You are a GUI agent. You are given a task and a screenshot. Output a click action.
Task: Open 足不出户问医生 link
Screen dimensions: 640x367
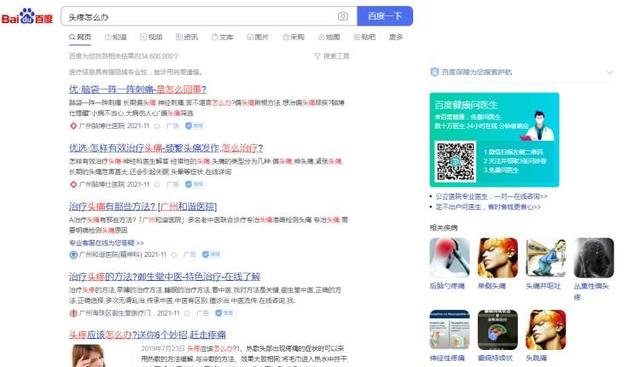[x=488, y=207]
